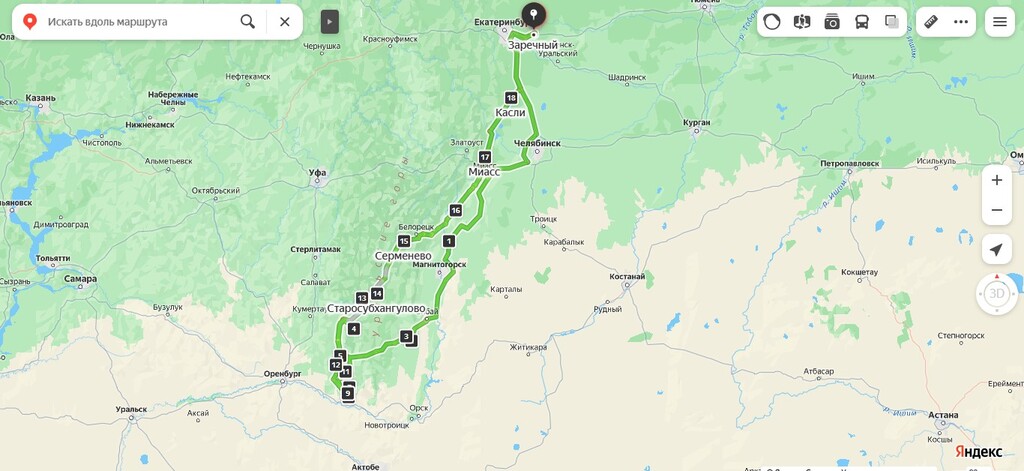Viewport: 1024px width, 471px height.
Task: Select the ruler distance tool
Action: 931,22
